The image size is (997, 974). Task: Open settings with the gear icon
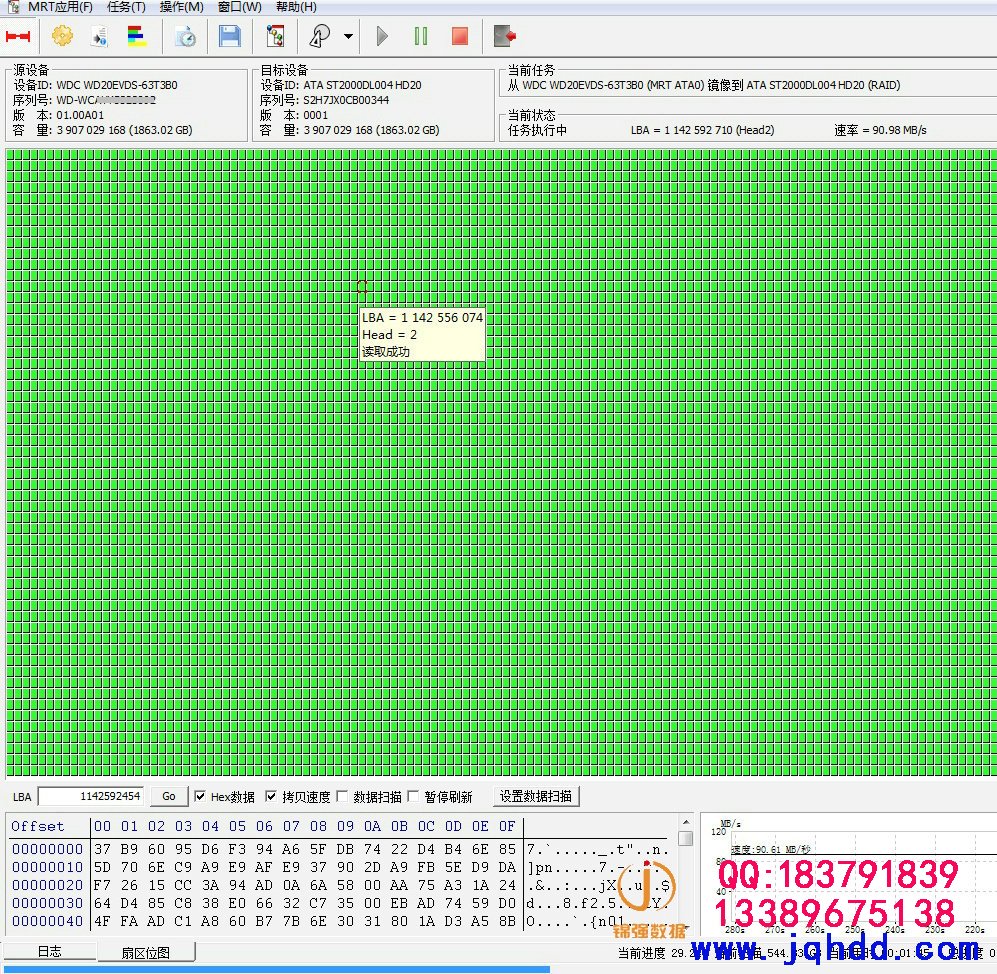pyautogui.click(x=62, y=37)
